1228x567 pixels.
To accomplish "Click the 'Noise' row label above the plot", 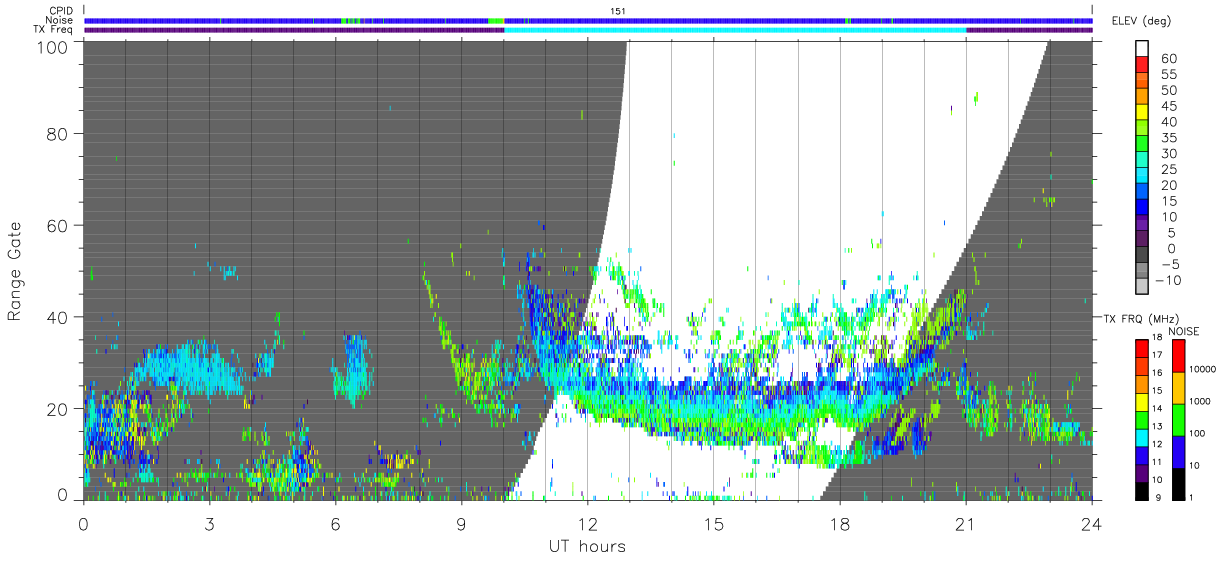I will click(x=60, y=20).
